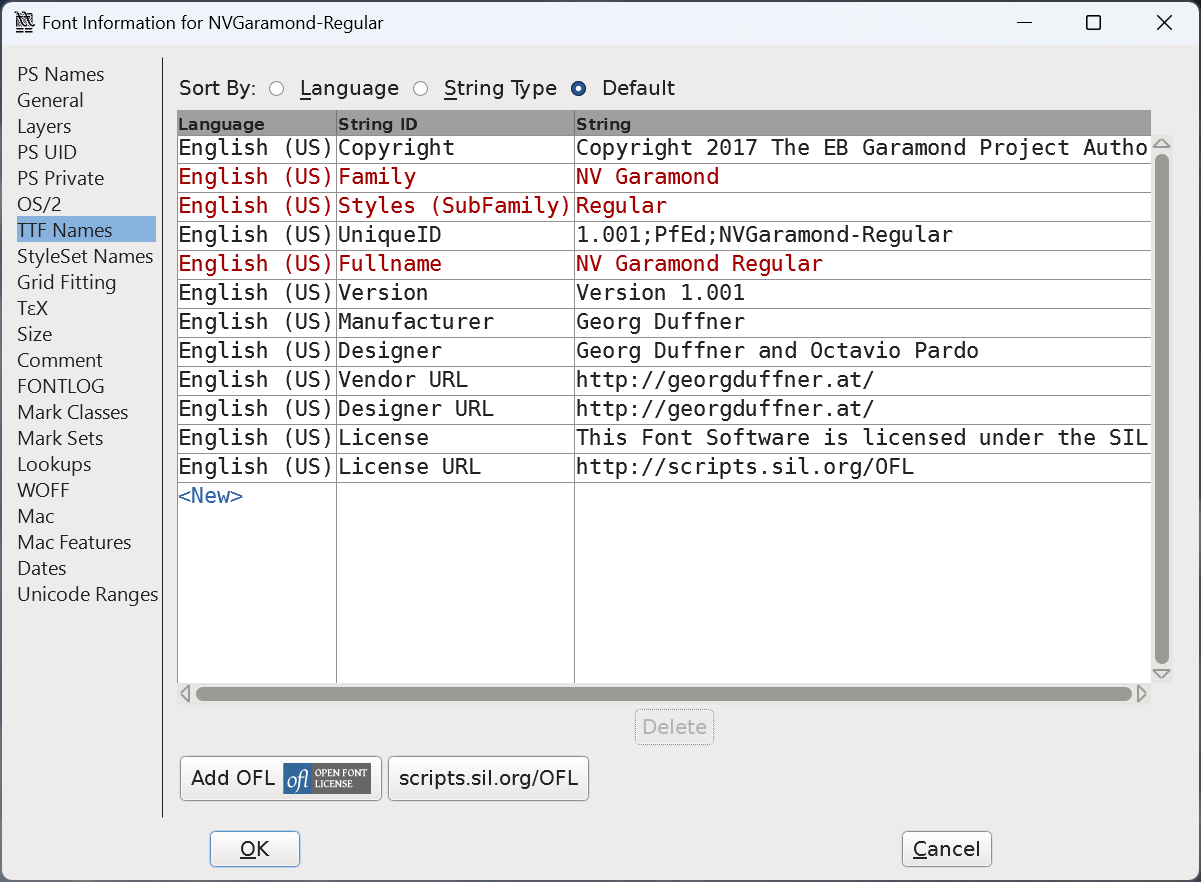Go to PS Private section
Image resolution: width=1201 pixels, height=882 pixels.
[x=61, y=179]
